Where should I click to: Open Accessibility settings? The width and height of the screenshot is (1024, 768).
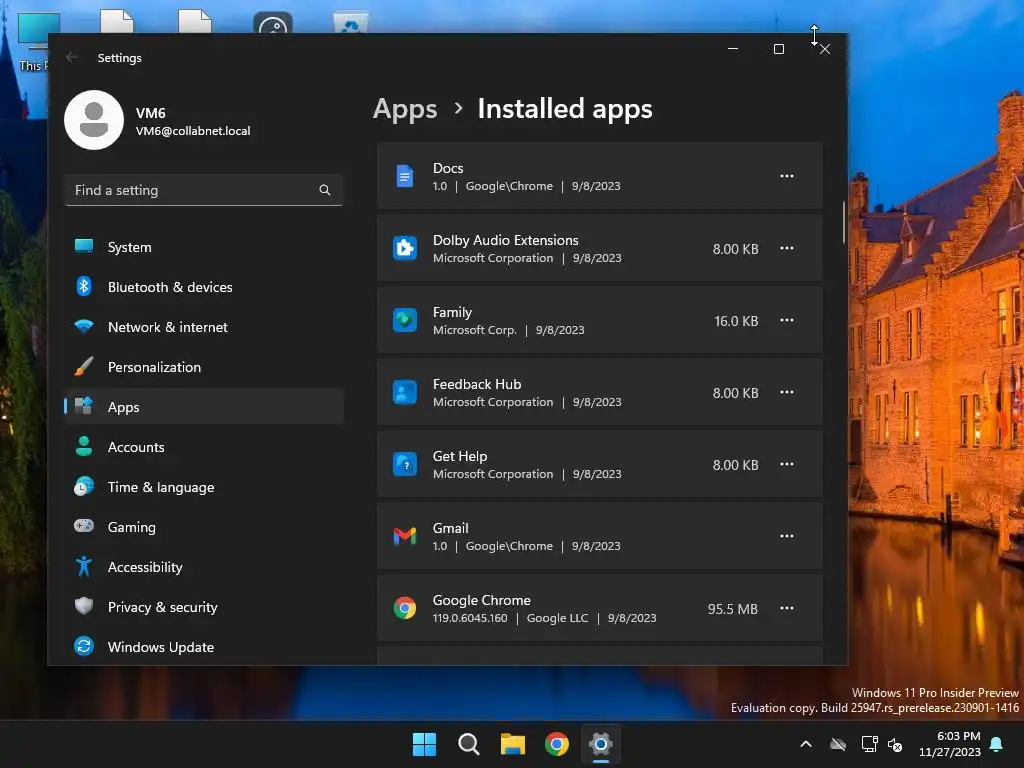pyautogui.click(x=204, y=567)
